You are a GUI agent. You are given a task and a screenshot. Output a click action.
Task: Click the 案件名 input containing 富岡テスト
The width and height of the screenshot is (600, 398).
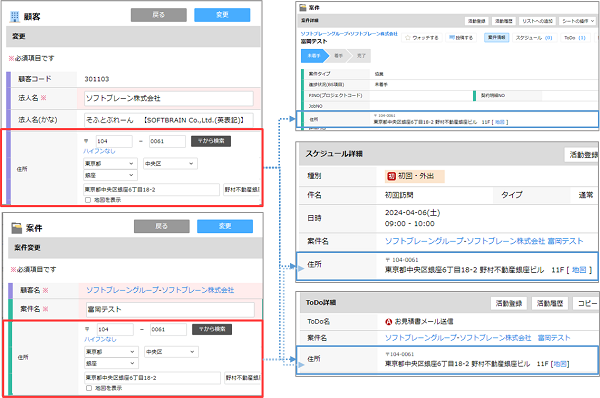tap(170, 309)
